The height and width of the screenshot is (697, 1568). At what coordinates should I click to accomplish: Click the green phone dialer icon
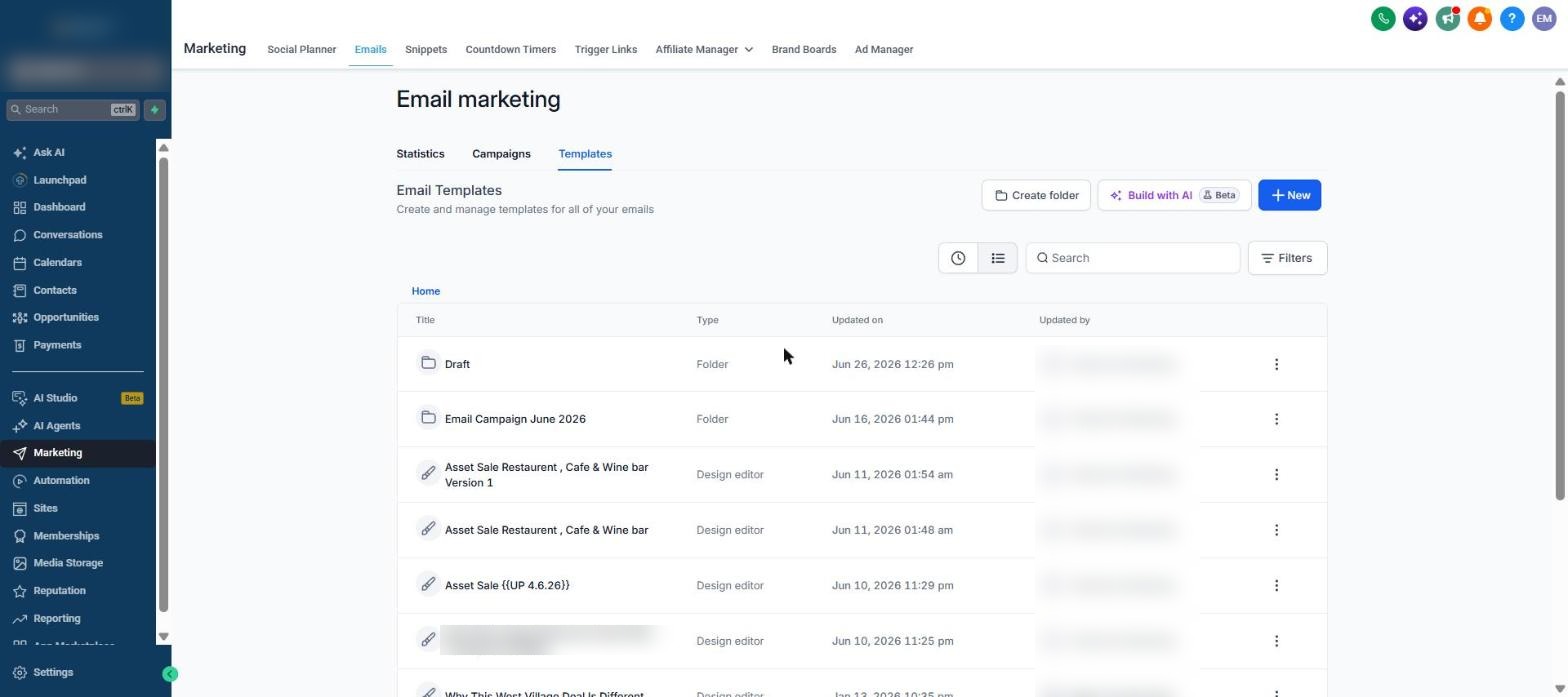coord(1383,18)
